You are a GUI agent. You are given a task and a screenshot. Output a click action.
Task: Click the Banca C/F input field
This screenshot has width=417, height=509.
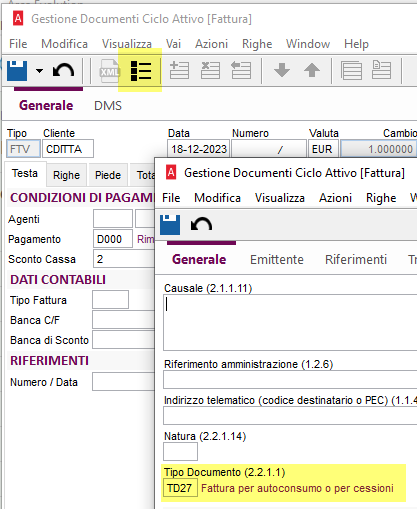point(124,320)
